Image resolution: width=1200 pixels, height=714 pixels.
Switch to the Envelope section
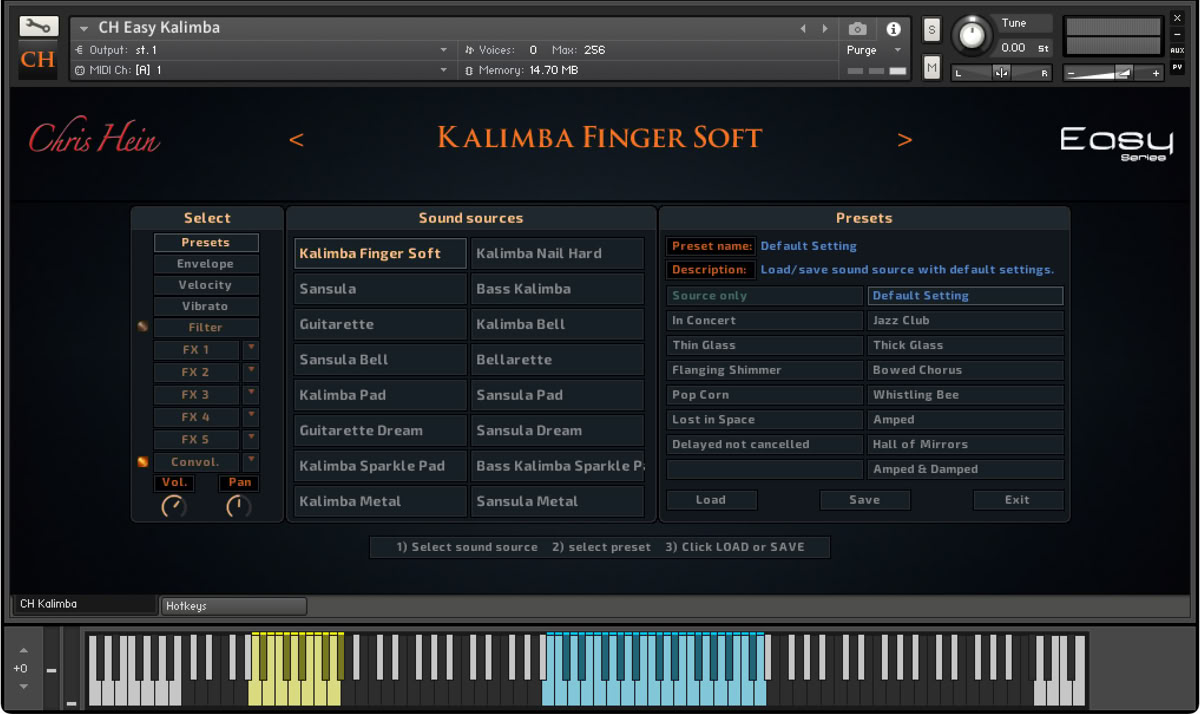tap(206, 264)
